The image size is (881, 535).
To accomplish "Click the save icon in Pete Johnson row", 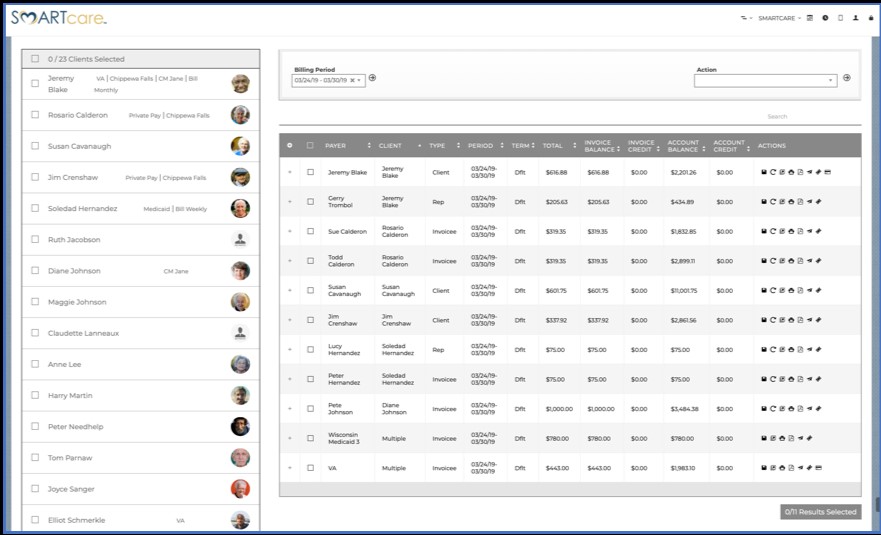I will (x=764, y=409).
